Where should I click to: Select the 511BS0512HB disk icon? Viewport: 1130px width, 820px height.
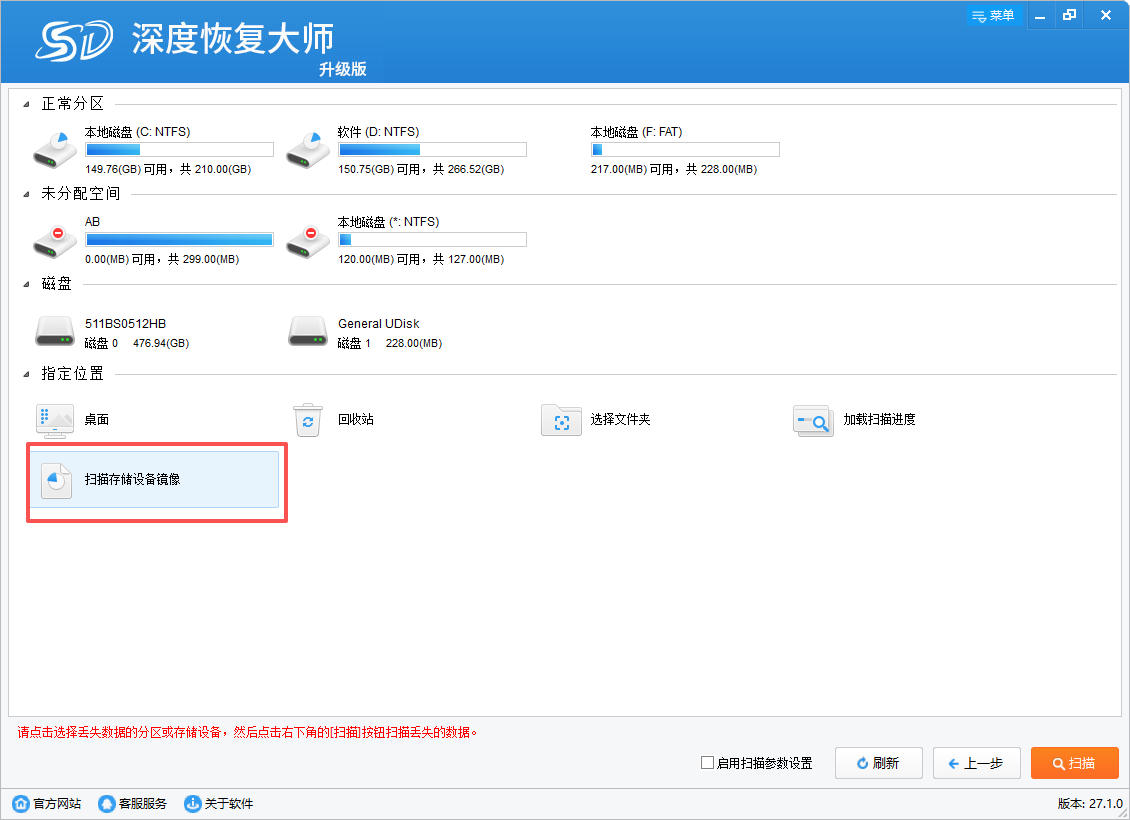point(54,331)
